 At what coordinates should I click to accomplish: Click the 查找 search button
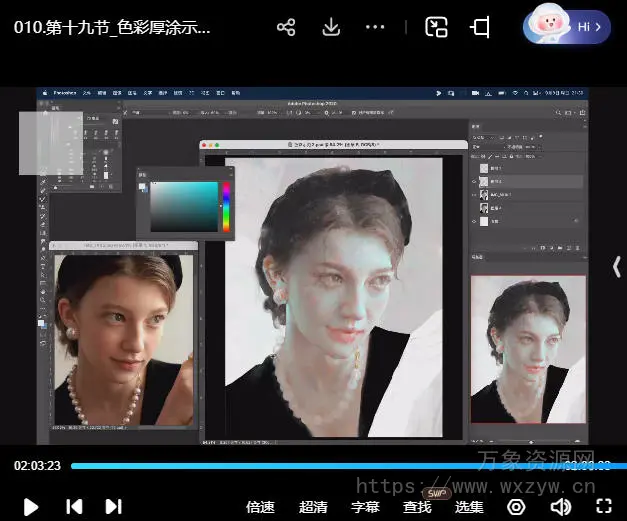(x=417, y=507)
